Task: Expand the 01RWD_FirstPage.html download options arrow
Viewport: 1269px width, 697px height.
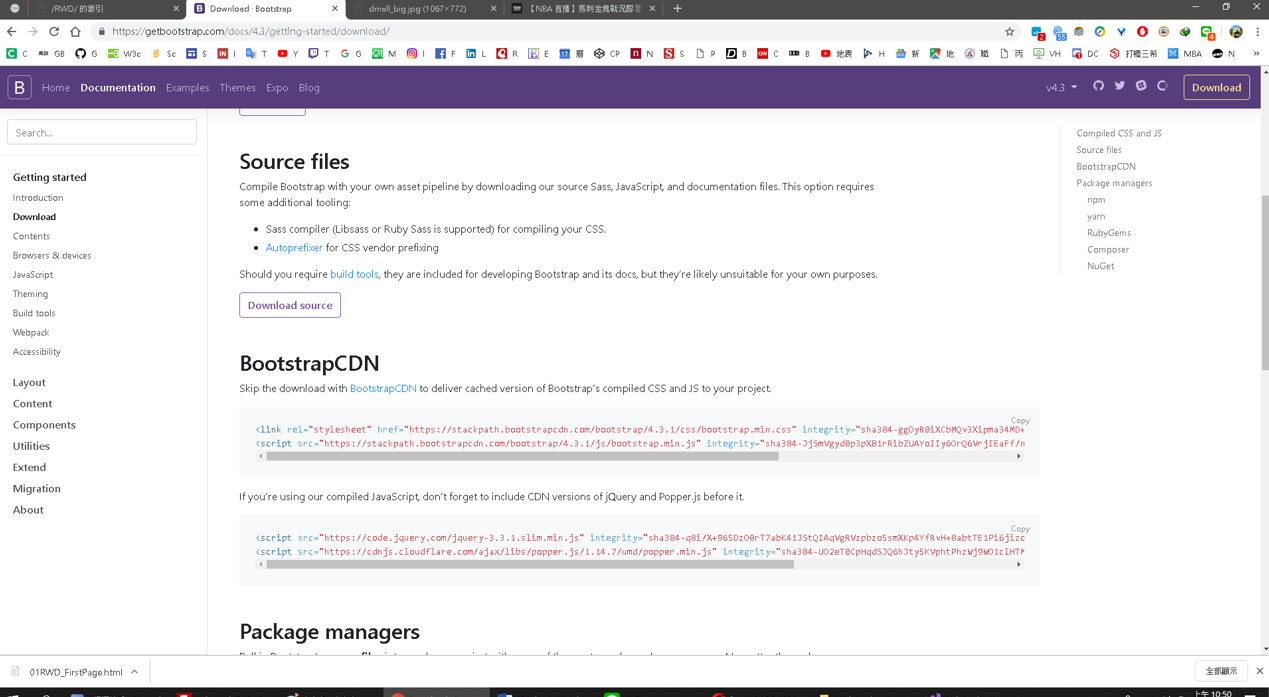Action: [x=134, y=672]
